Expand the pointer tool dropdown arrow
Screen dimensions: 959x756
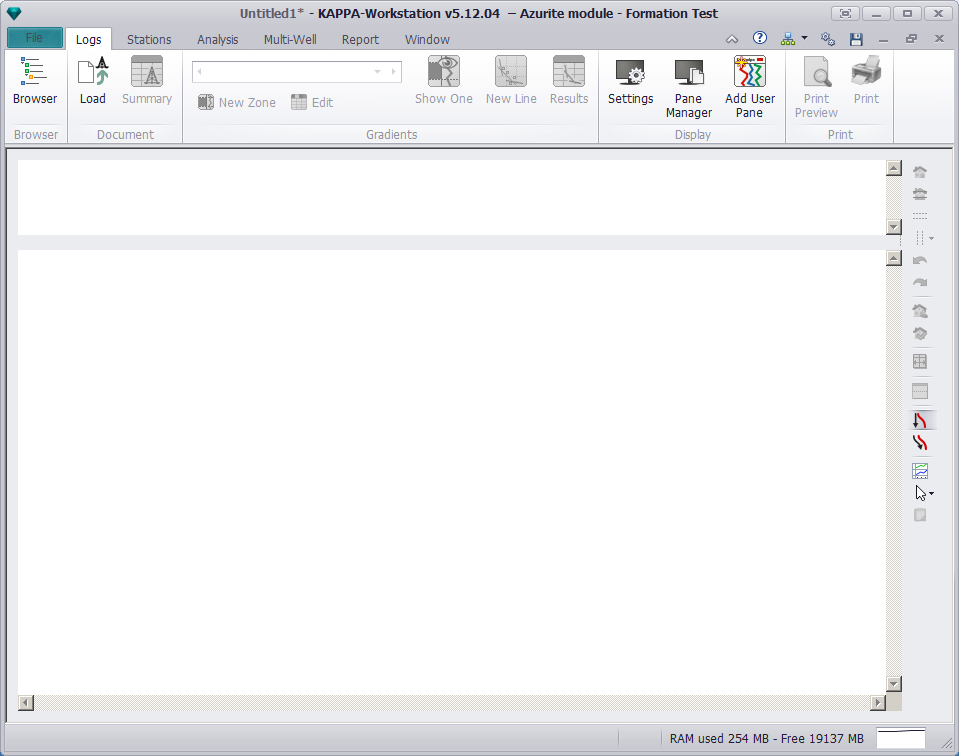tap(931, 493)
